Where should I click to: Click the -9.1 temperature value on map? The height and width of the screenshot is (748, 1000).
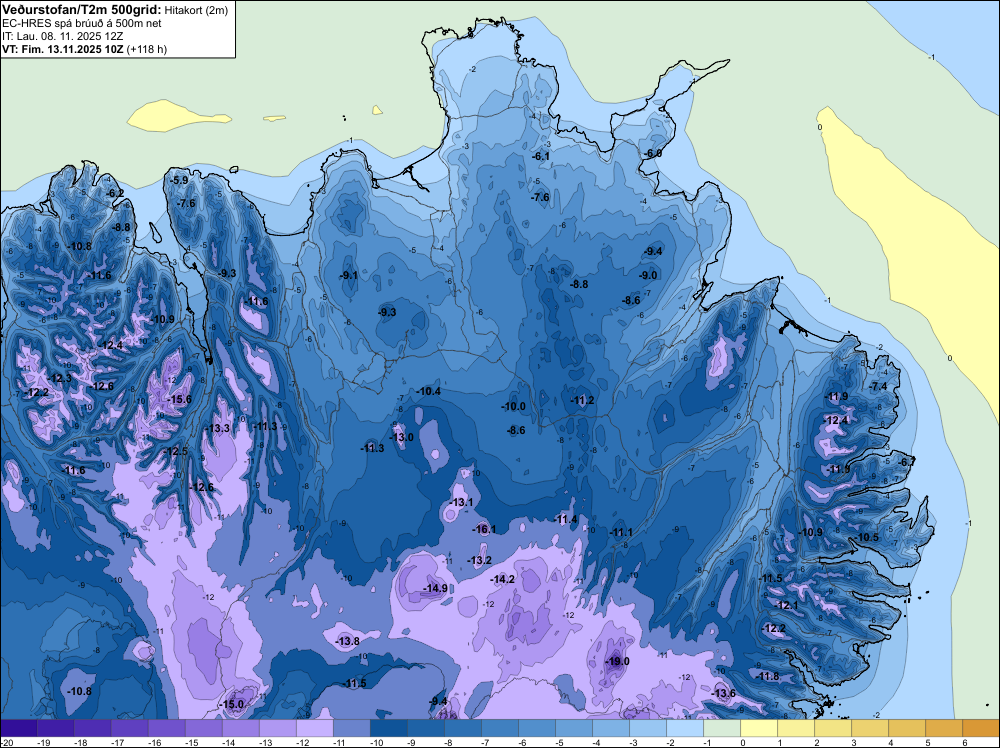tap(349, 275)
